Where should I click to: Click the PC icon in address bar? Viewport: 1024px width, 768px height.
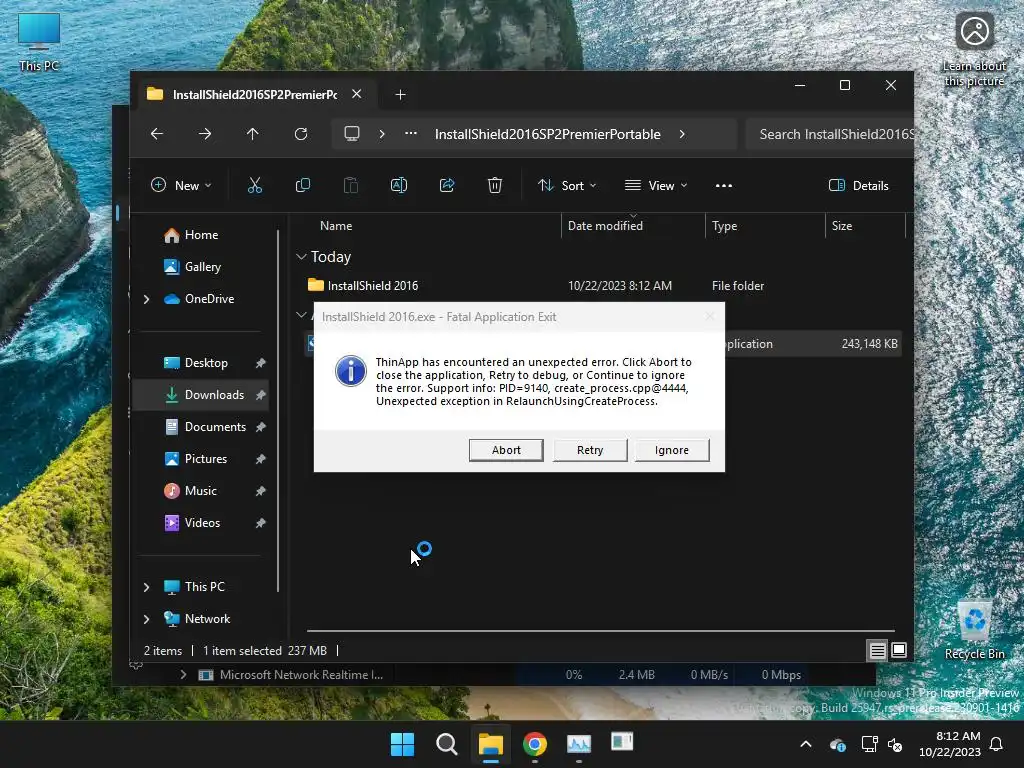tap(352, 134)
